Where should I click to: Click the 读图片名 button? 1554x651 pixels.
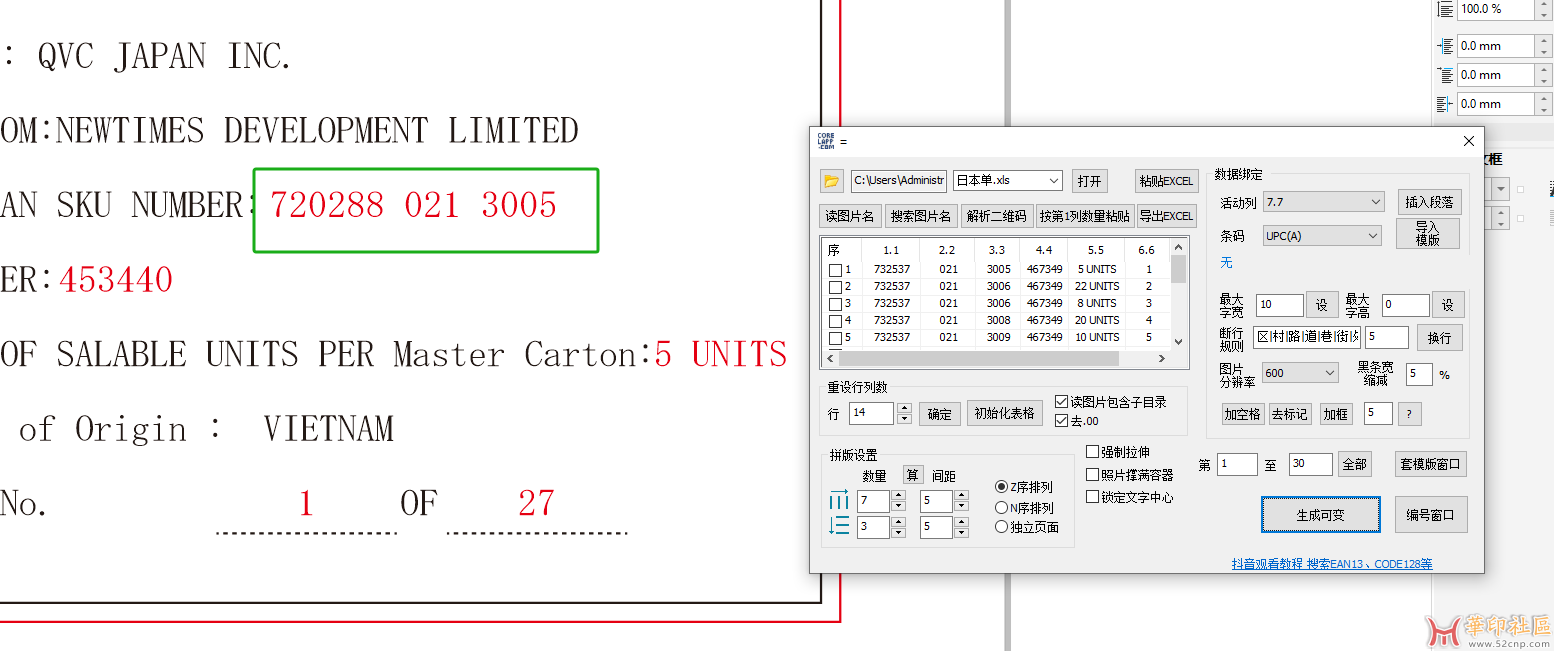[849, 216]
